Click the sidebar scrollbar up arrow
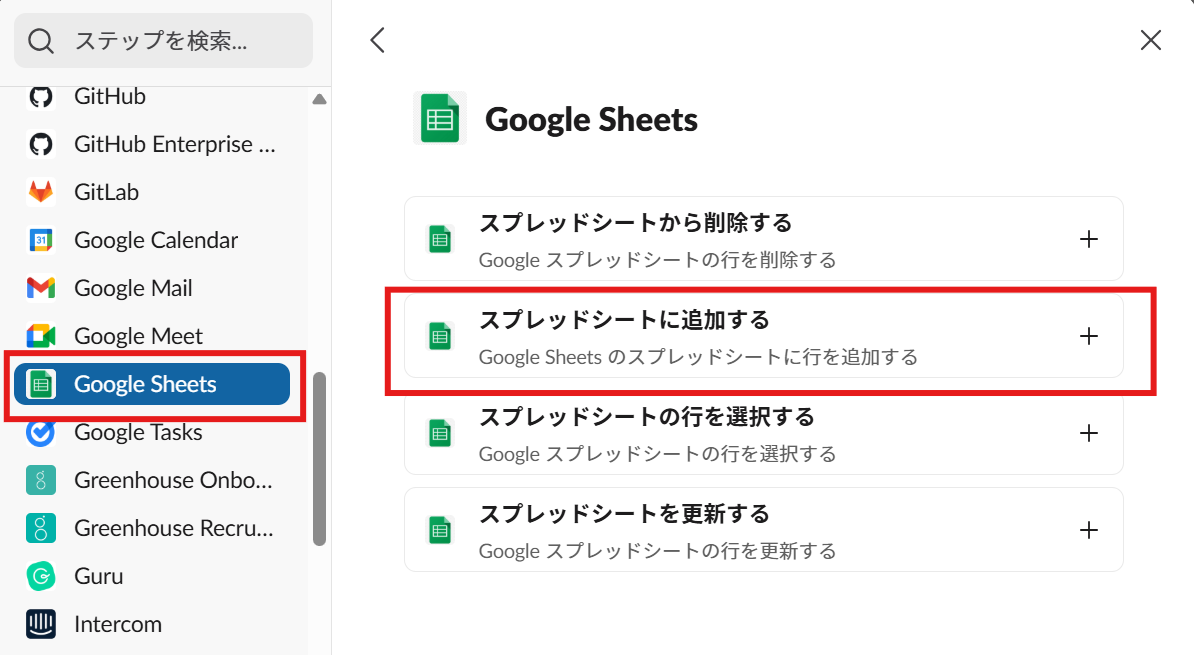This screenshot has width=1194, height=655. coord(319,99)
